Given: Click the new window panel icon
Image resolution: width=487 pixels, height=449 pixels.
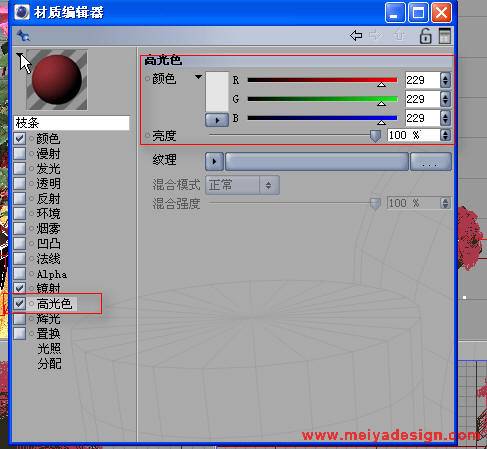Looking at the screenshot, I should [445, 36].
